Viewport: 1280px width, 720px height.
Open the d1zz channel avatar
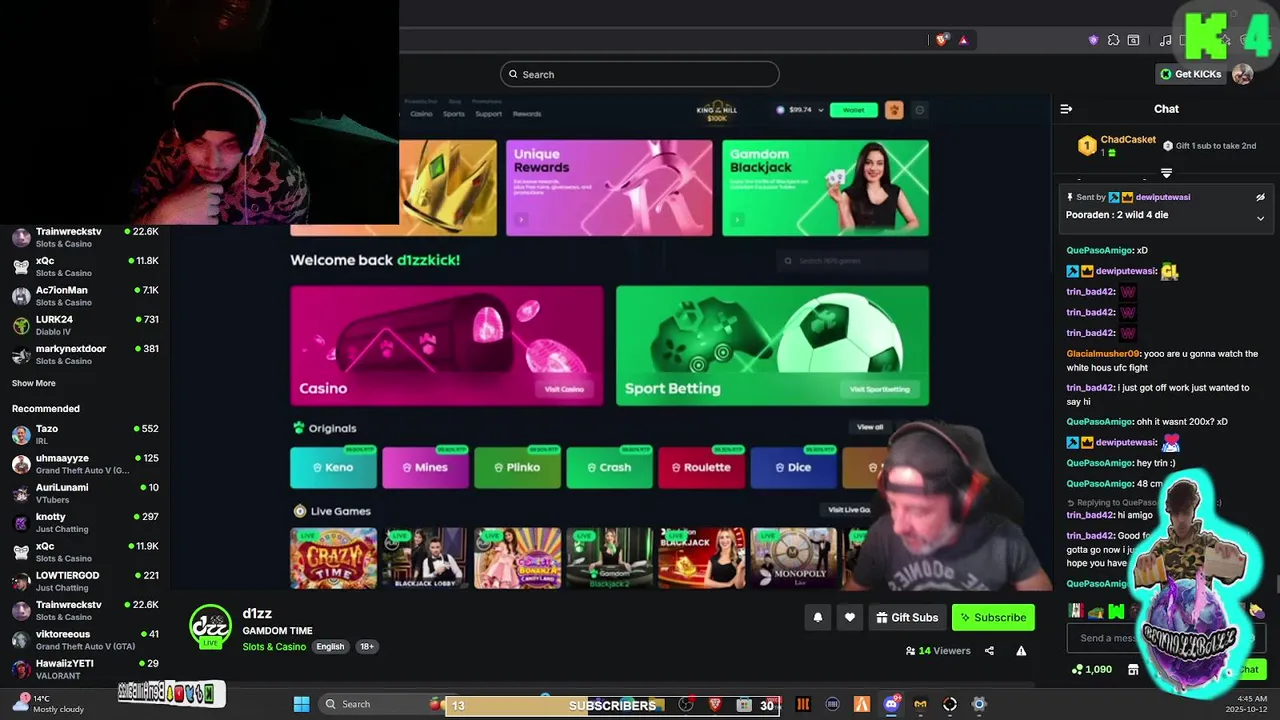(211, 627)
